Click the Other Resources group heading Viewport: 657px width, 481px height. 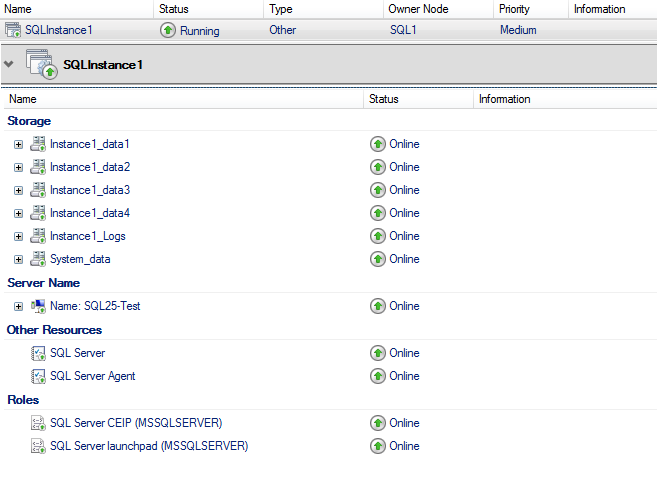pyautogui.click(x=54, y=330)
